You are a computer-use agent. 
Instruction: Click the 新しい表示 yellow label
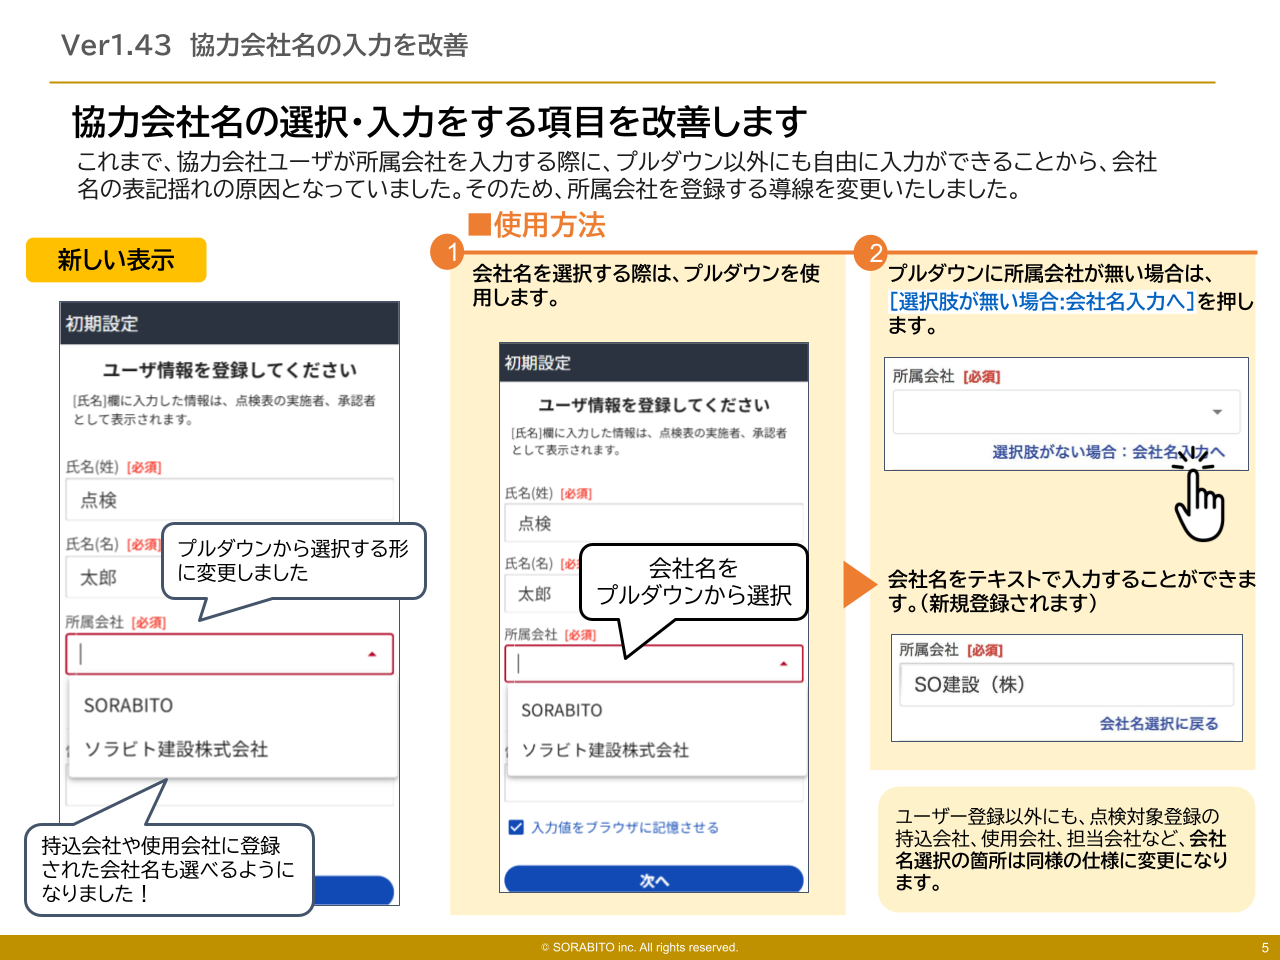(x=115, y=259)
